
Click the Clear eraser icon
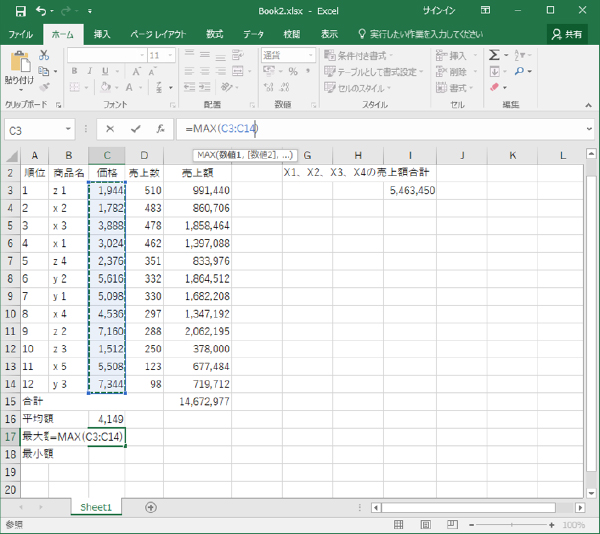pos(494,87)
